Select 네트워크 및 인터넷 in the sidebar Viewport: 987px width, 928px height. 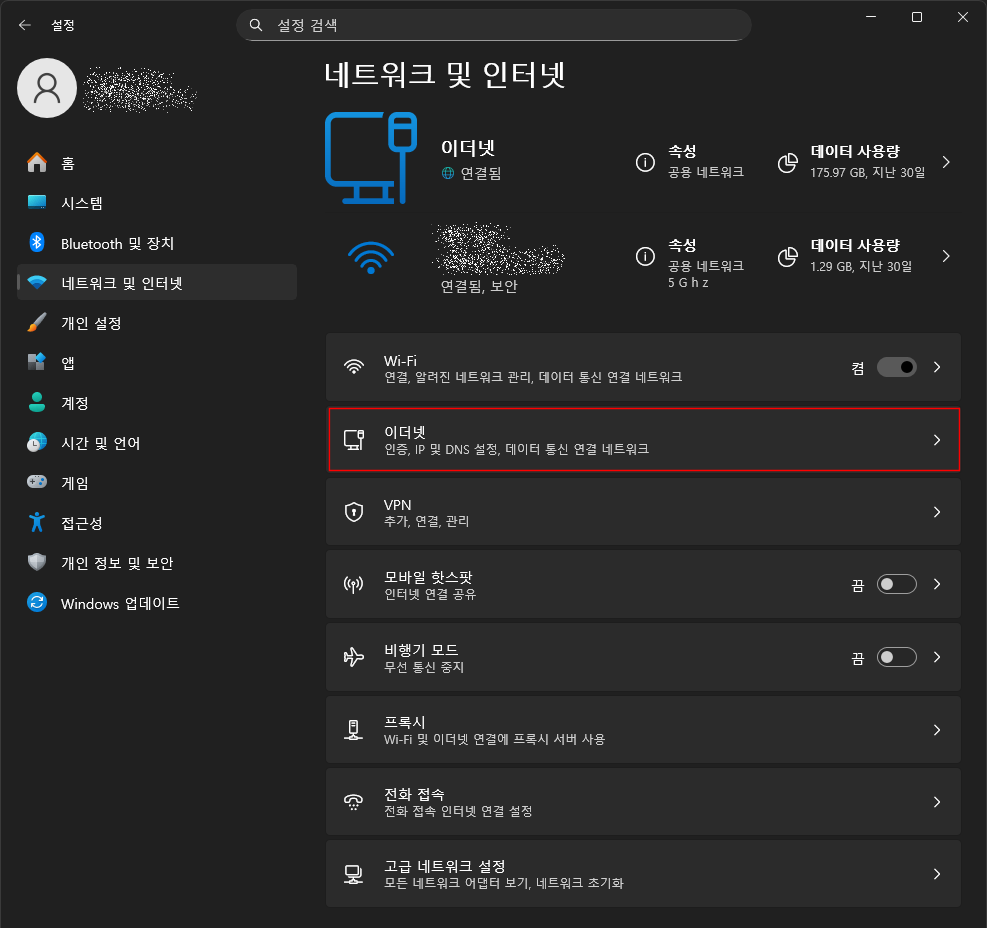point(157,283)
